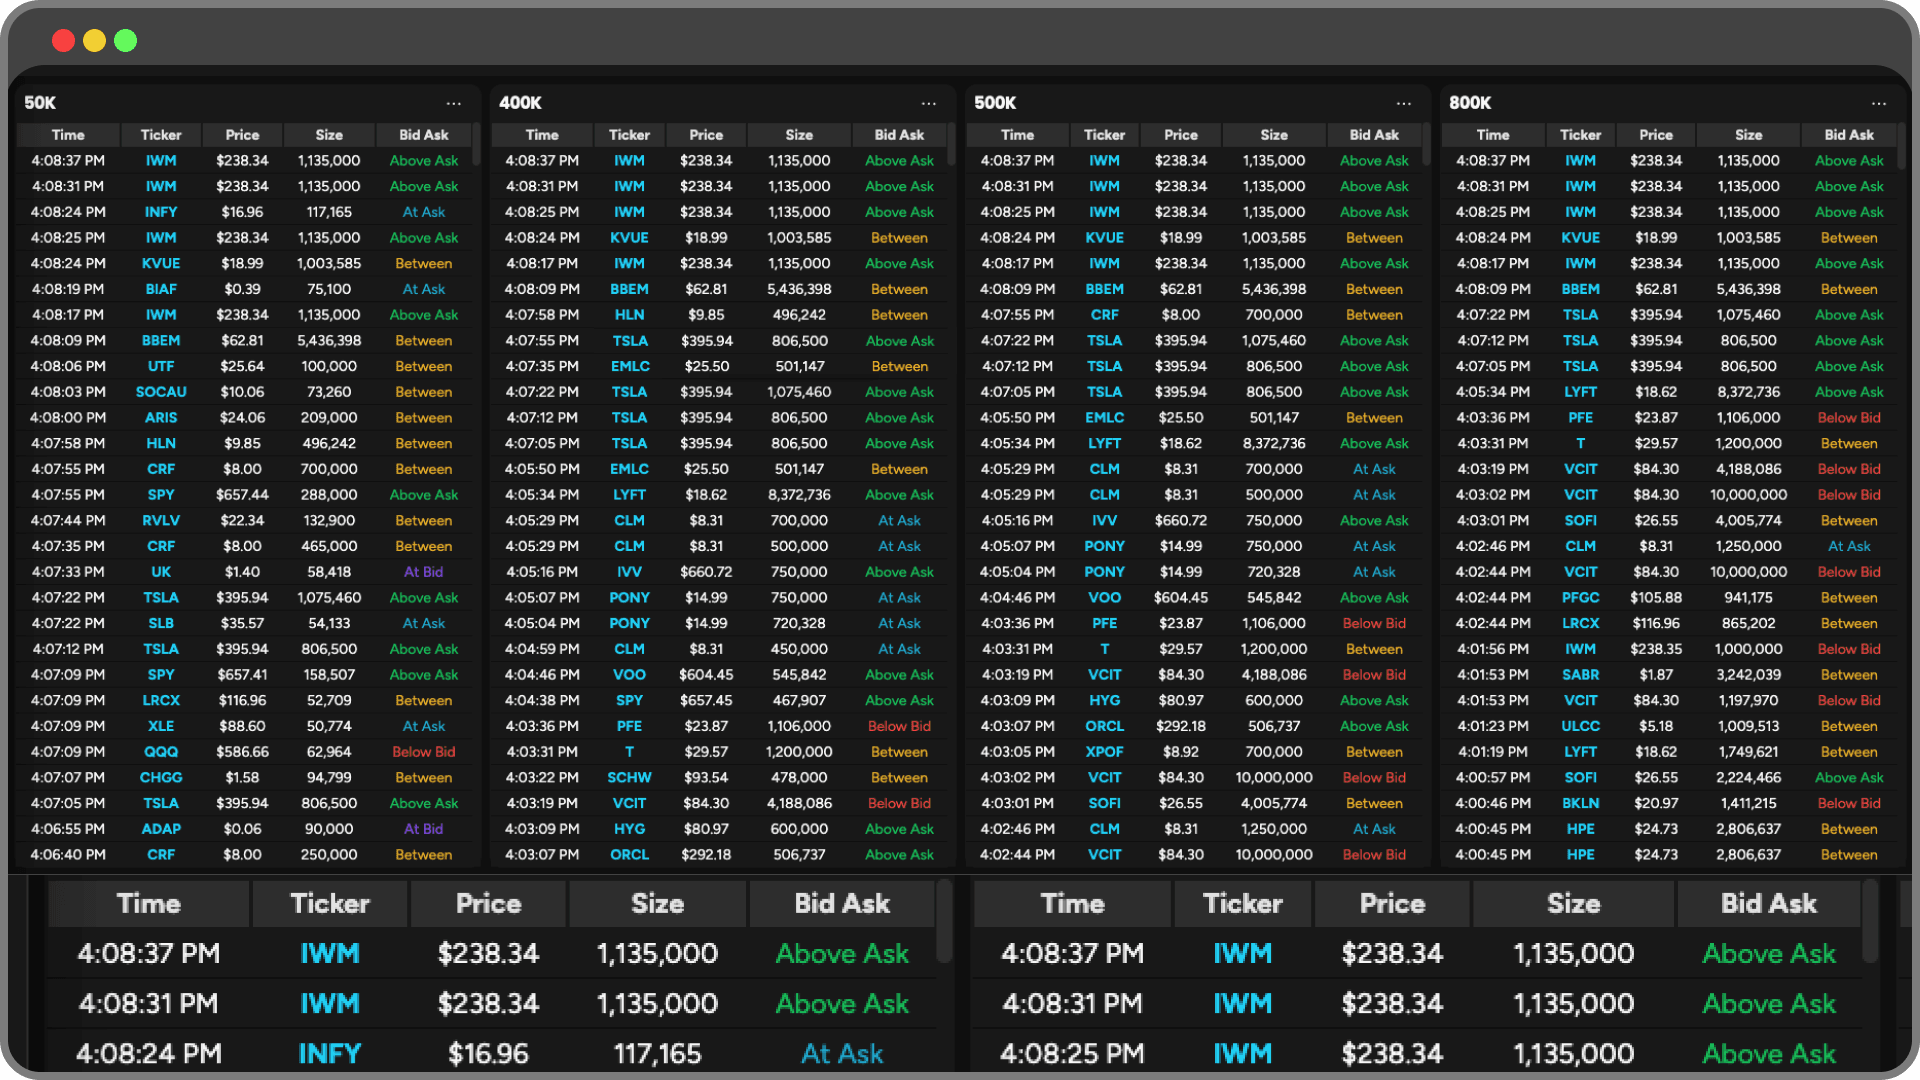Click the $604.45 price in 500K panel
1920x1080 pixels.
pyautogui.click(x=1181, y=598)
